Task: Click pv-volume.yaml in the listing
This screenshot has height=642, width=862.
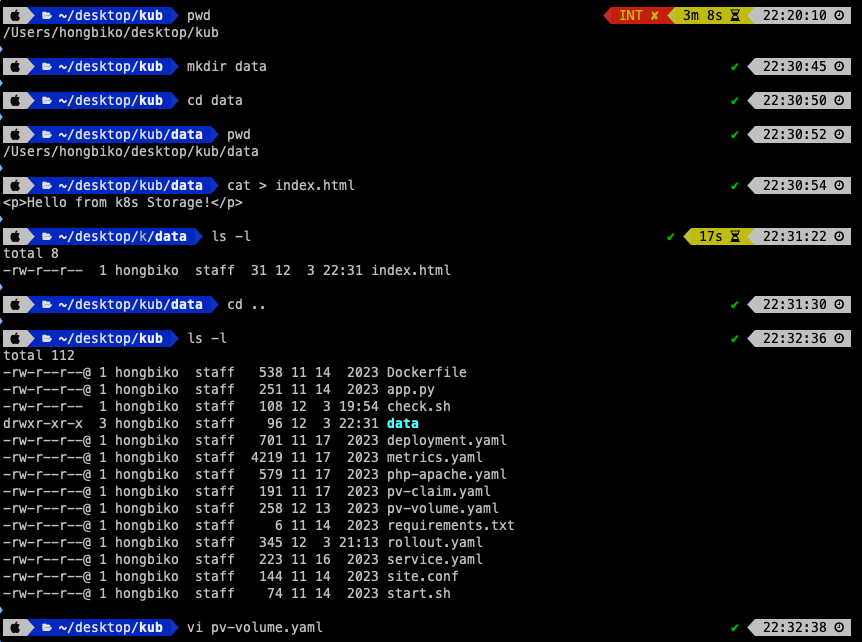Action: [x=443, y=509]
